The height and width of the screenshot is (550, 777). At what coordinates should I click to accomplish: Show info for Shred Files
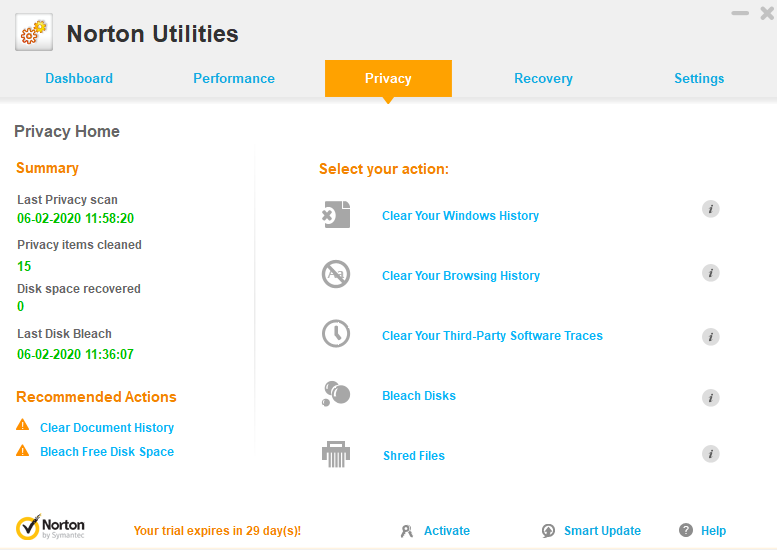coord(711,454)
